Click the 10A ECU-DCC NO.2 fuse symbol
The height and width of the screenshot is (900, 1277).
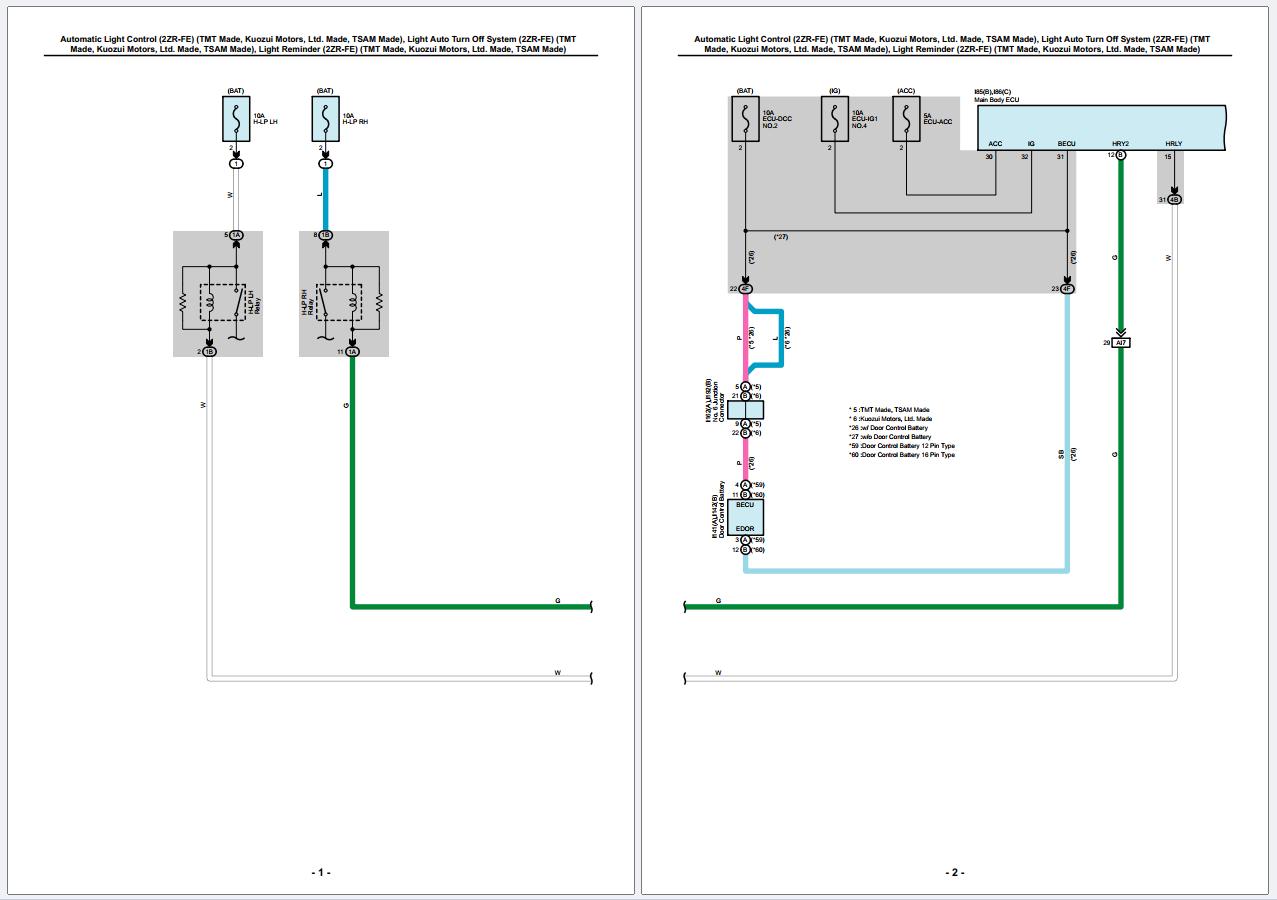pos(745,119)
